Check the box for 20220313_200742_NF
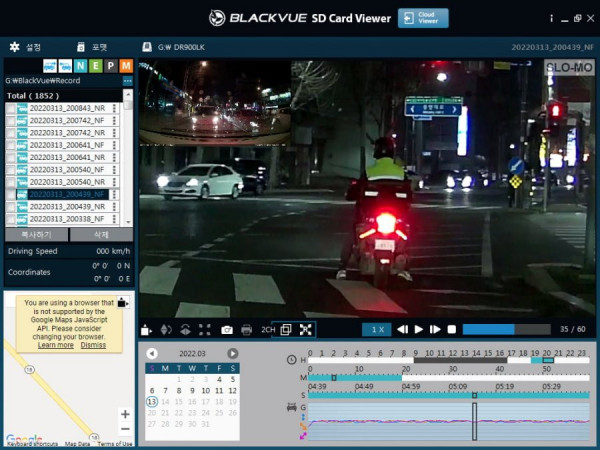Viewport: 600px width, 450px height. [10, 121]
